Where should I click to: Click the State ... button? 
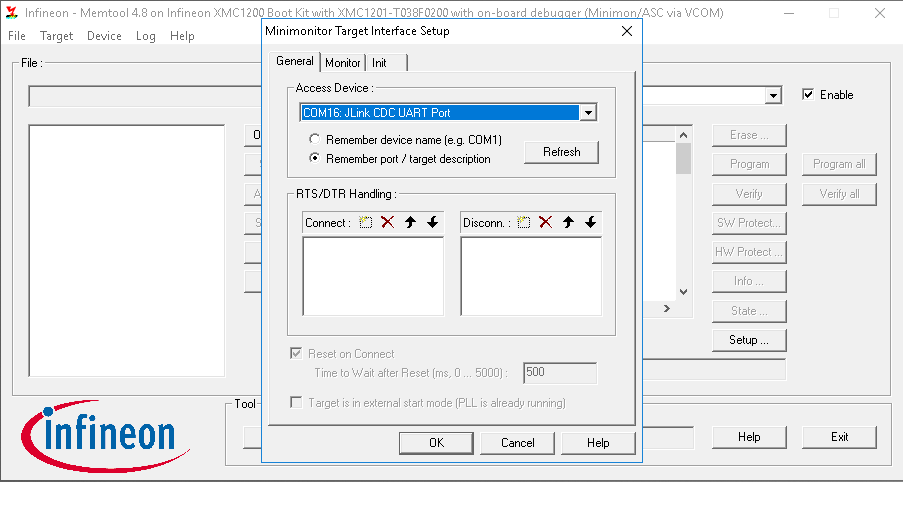pos(749,311)
